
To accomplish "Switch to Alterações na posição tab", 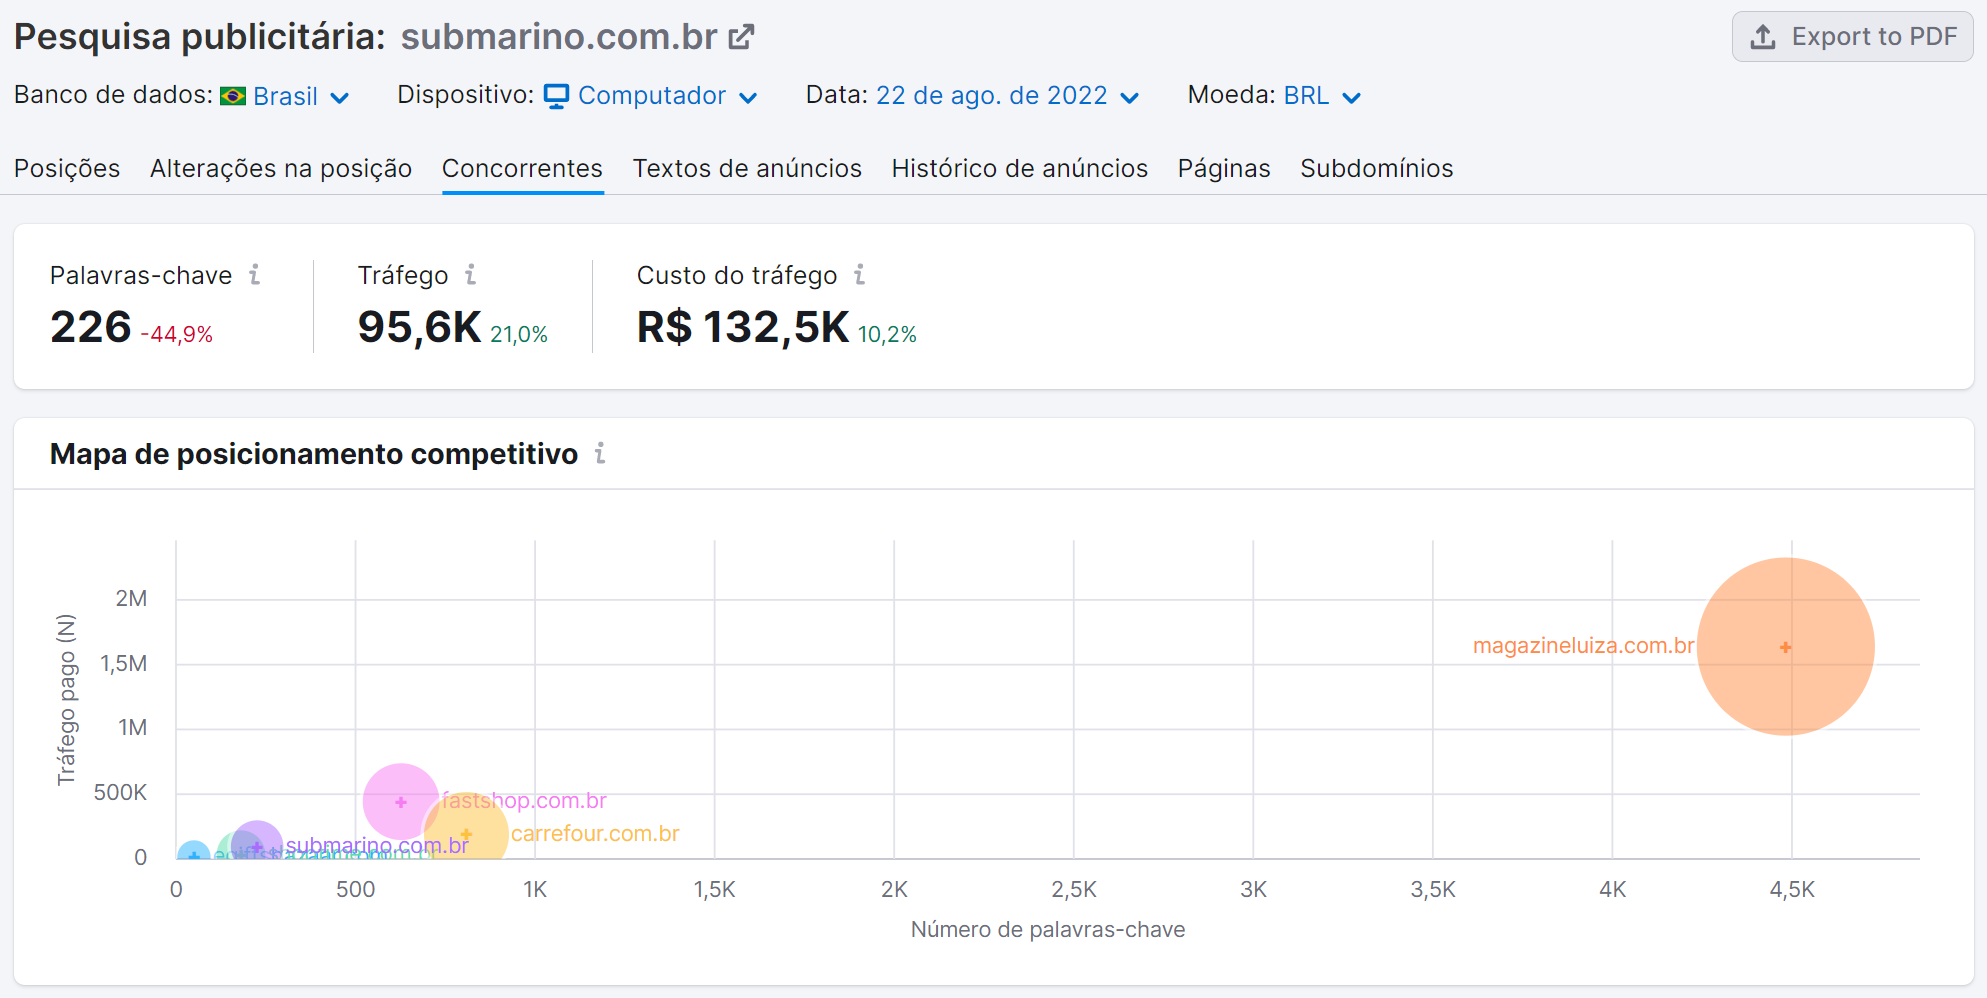I will [281, 168].
